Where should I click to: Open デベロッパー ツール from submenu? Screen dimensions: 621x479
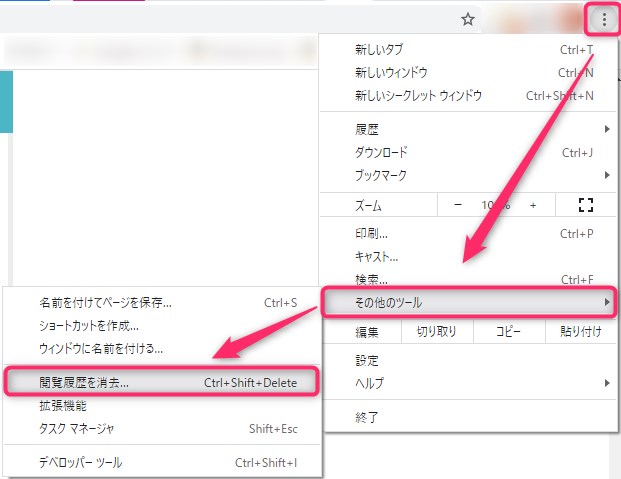coord(162,462)
